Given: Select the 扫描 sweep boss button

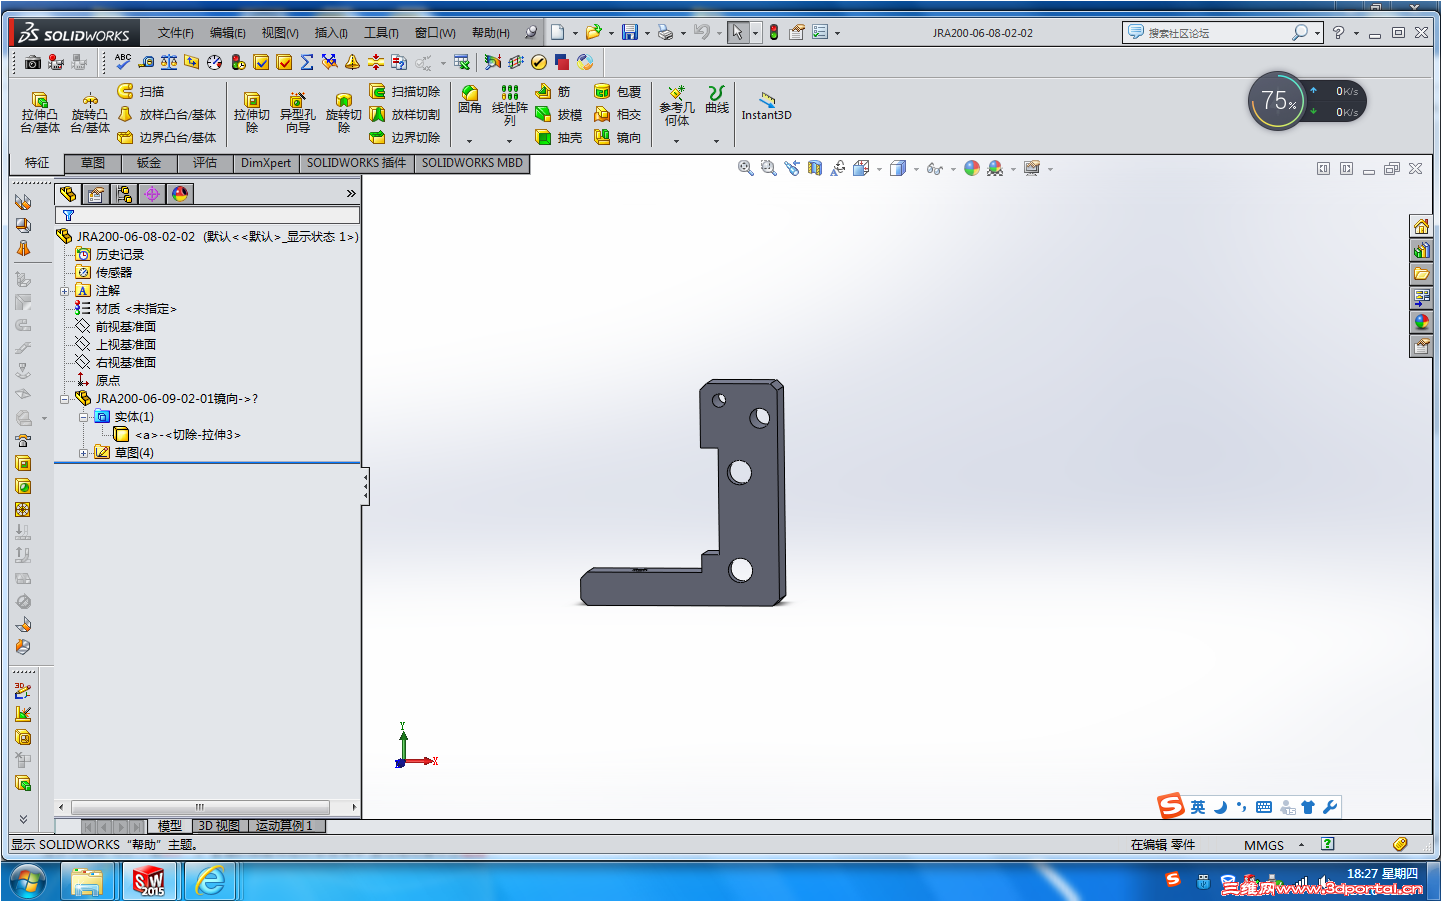Looking at the screenshot, I should click(141, 92).
